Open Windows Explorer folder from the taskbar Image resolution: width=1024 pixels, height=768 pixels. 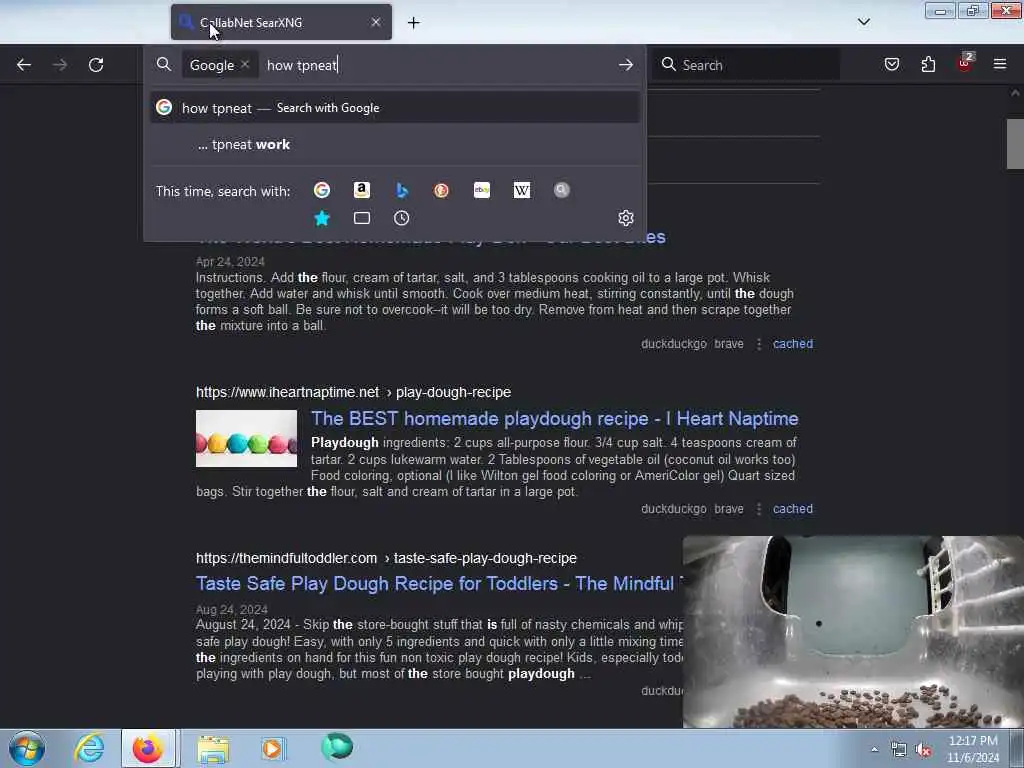tap(213, 748)
